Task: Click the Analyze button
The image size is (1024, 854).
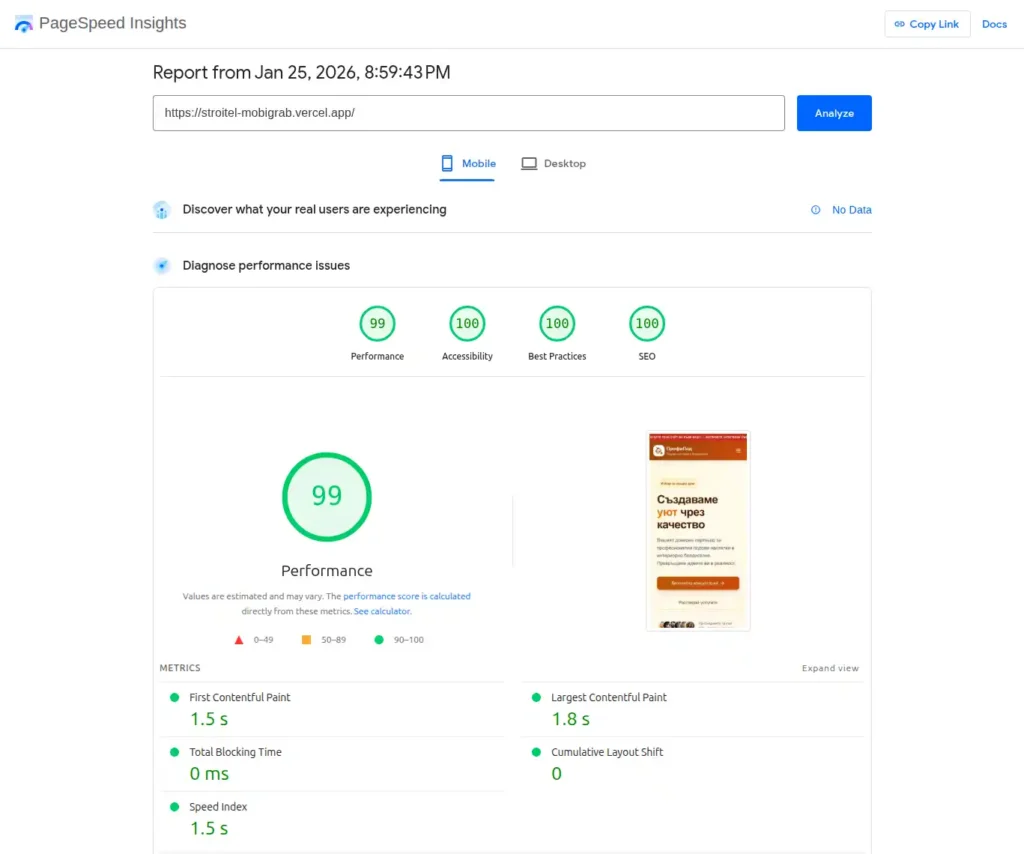Action: click(x=833, y=113)
